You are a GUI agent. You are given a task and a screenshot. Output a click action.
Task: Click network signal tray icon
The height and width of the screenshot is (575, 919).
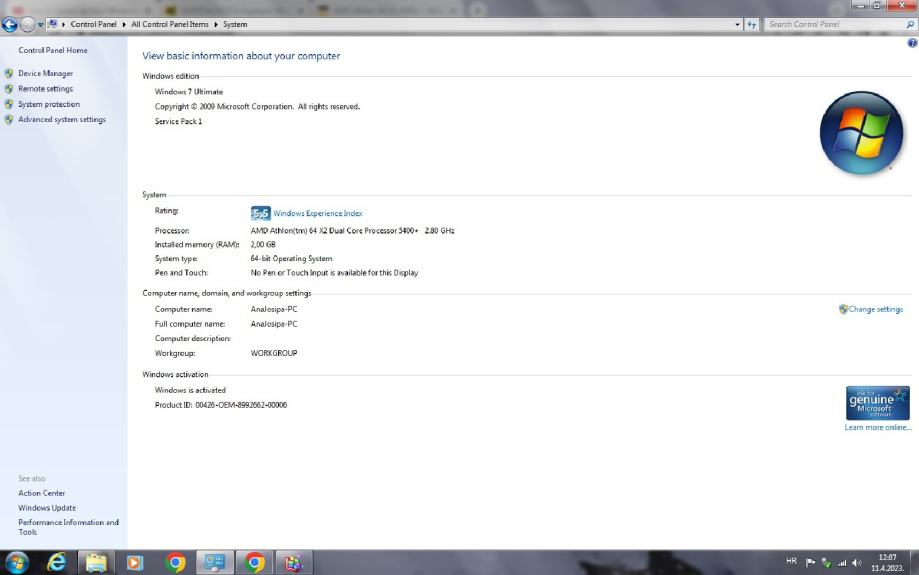click(842, 563)
